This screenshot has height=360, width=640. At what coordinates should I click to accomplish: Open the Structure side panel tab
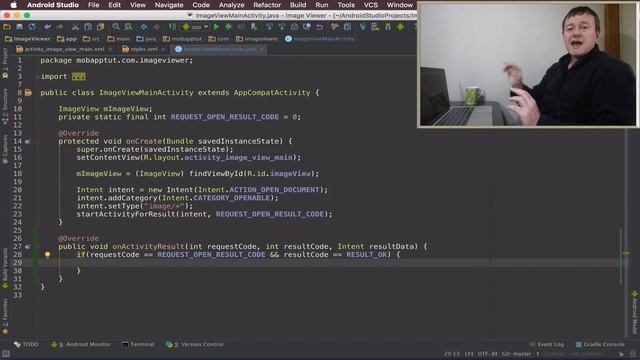5,106
